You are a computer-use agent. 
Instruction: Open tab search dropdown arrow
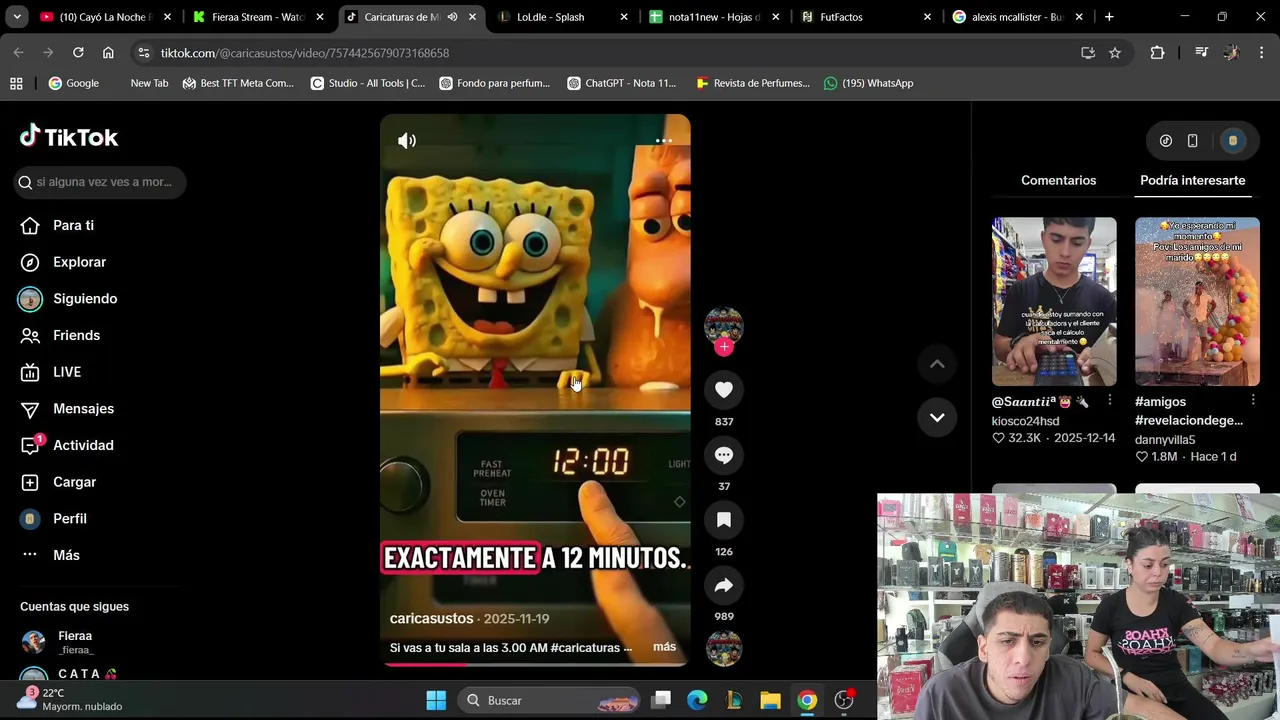19,17
